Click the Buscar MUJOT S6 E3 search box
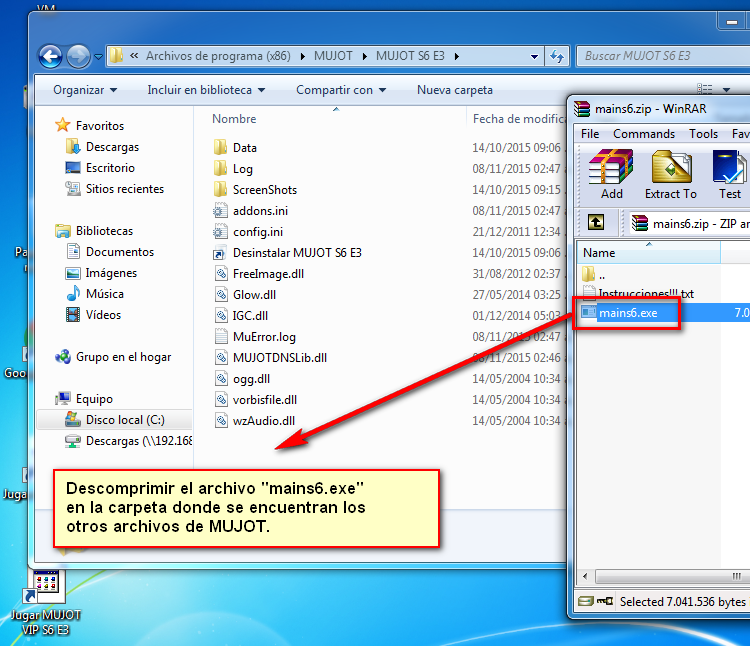The height and width of the screenshot is (646, 750). coord(660,56)
